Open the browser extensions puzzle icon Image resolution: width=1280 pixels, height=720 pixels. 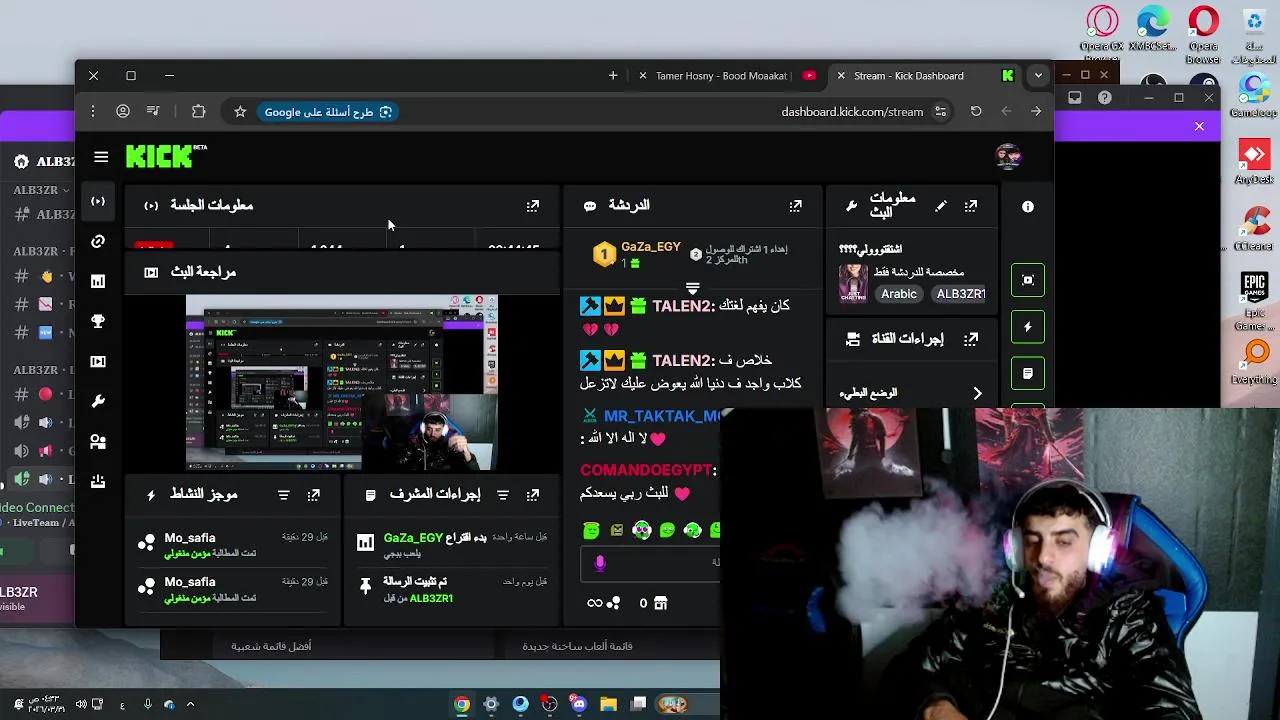point(198,112)
